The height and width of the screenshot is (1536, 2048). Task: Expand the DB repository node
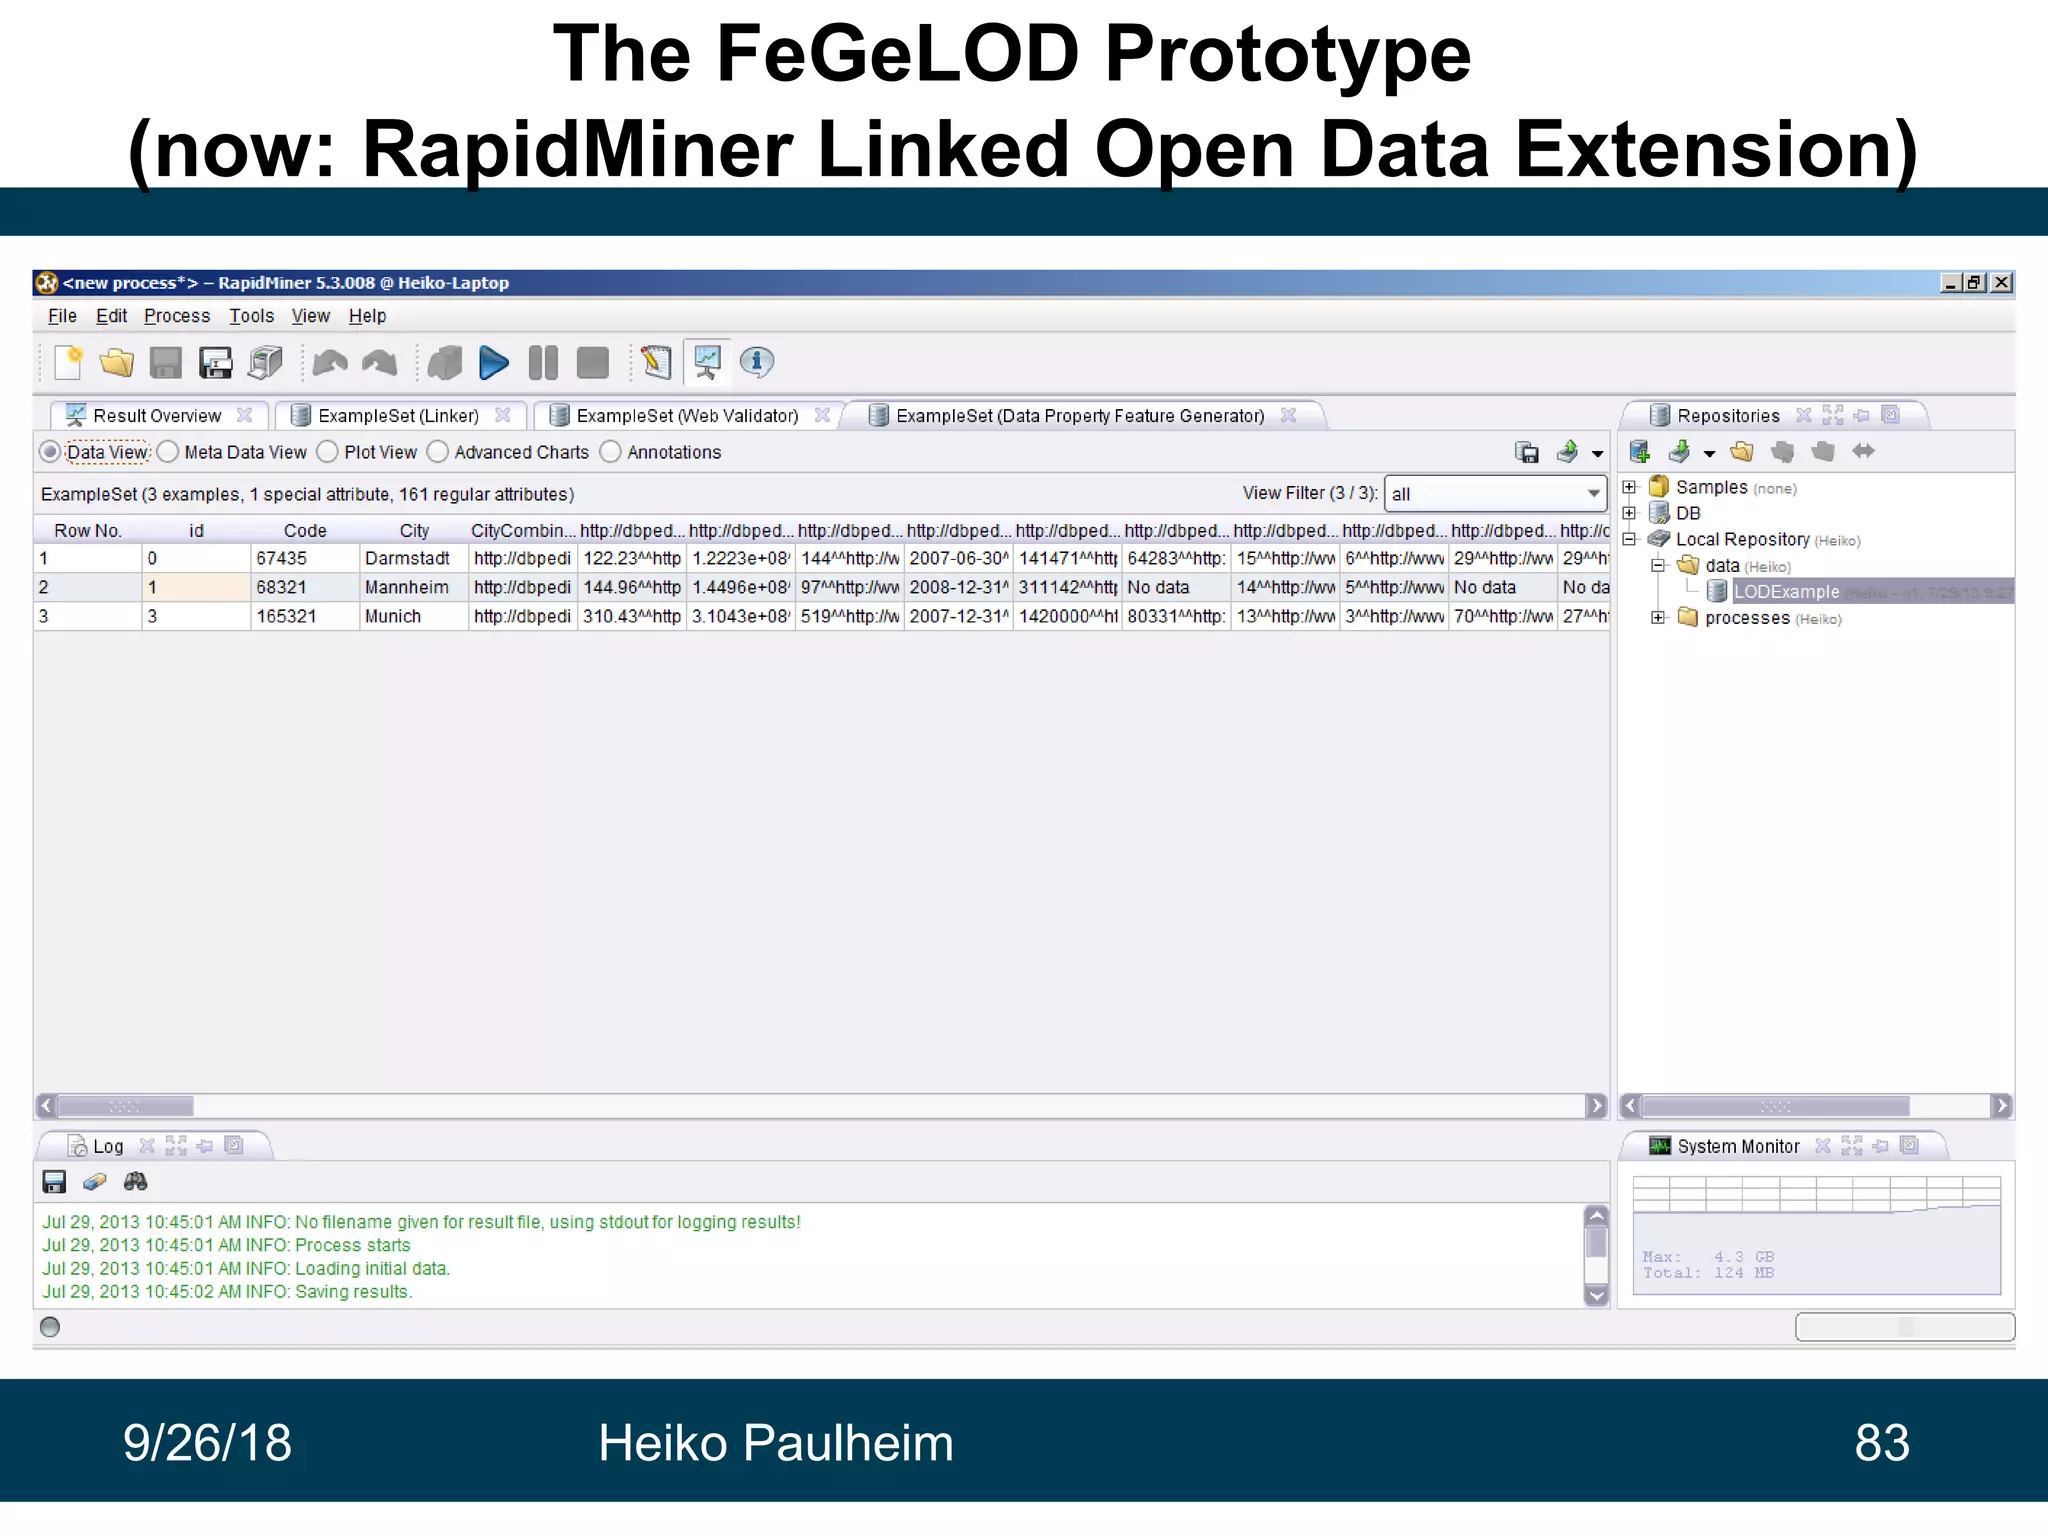coord(1629,513)
